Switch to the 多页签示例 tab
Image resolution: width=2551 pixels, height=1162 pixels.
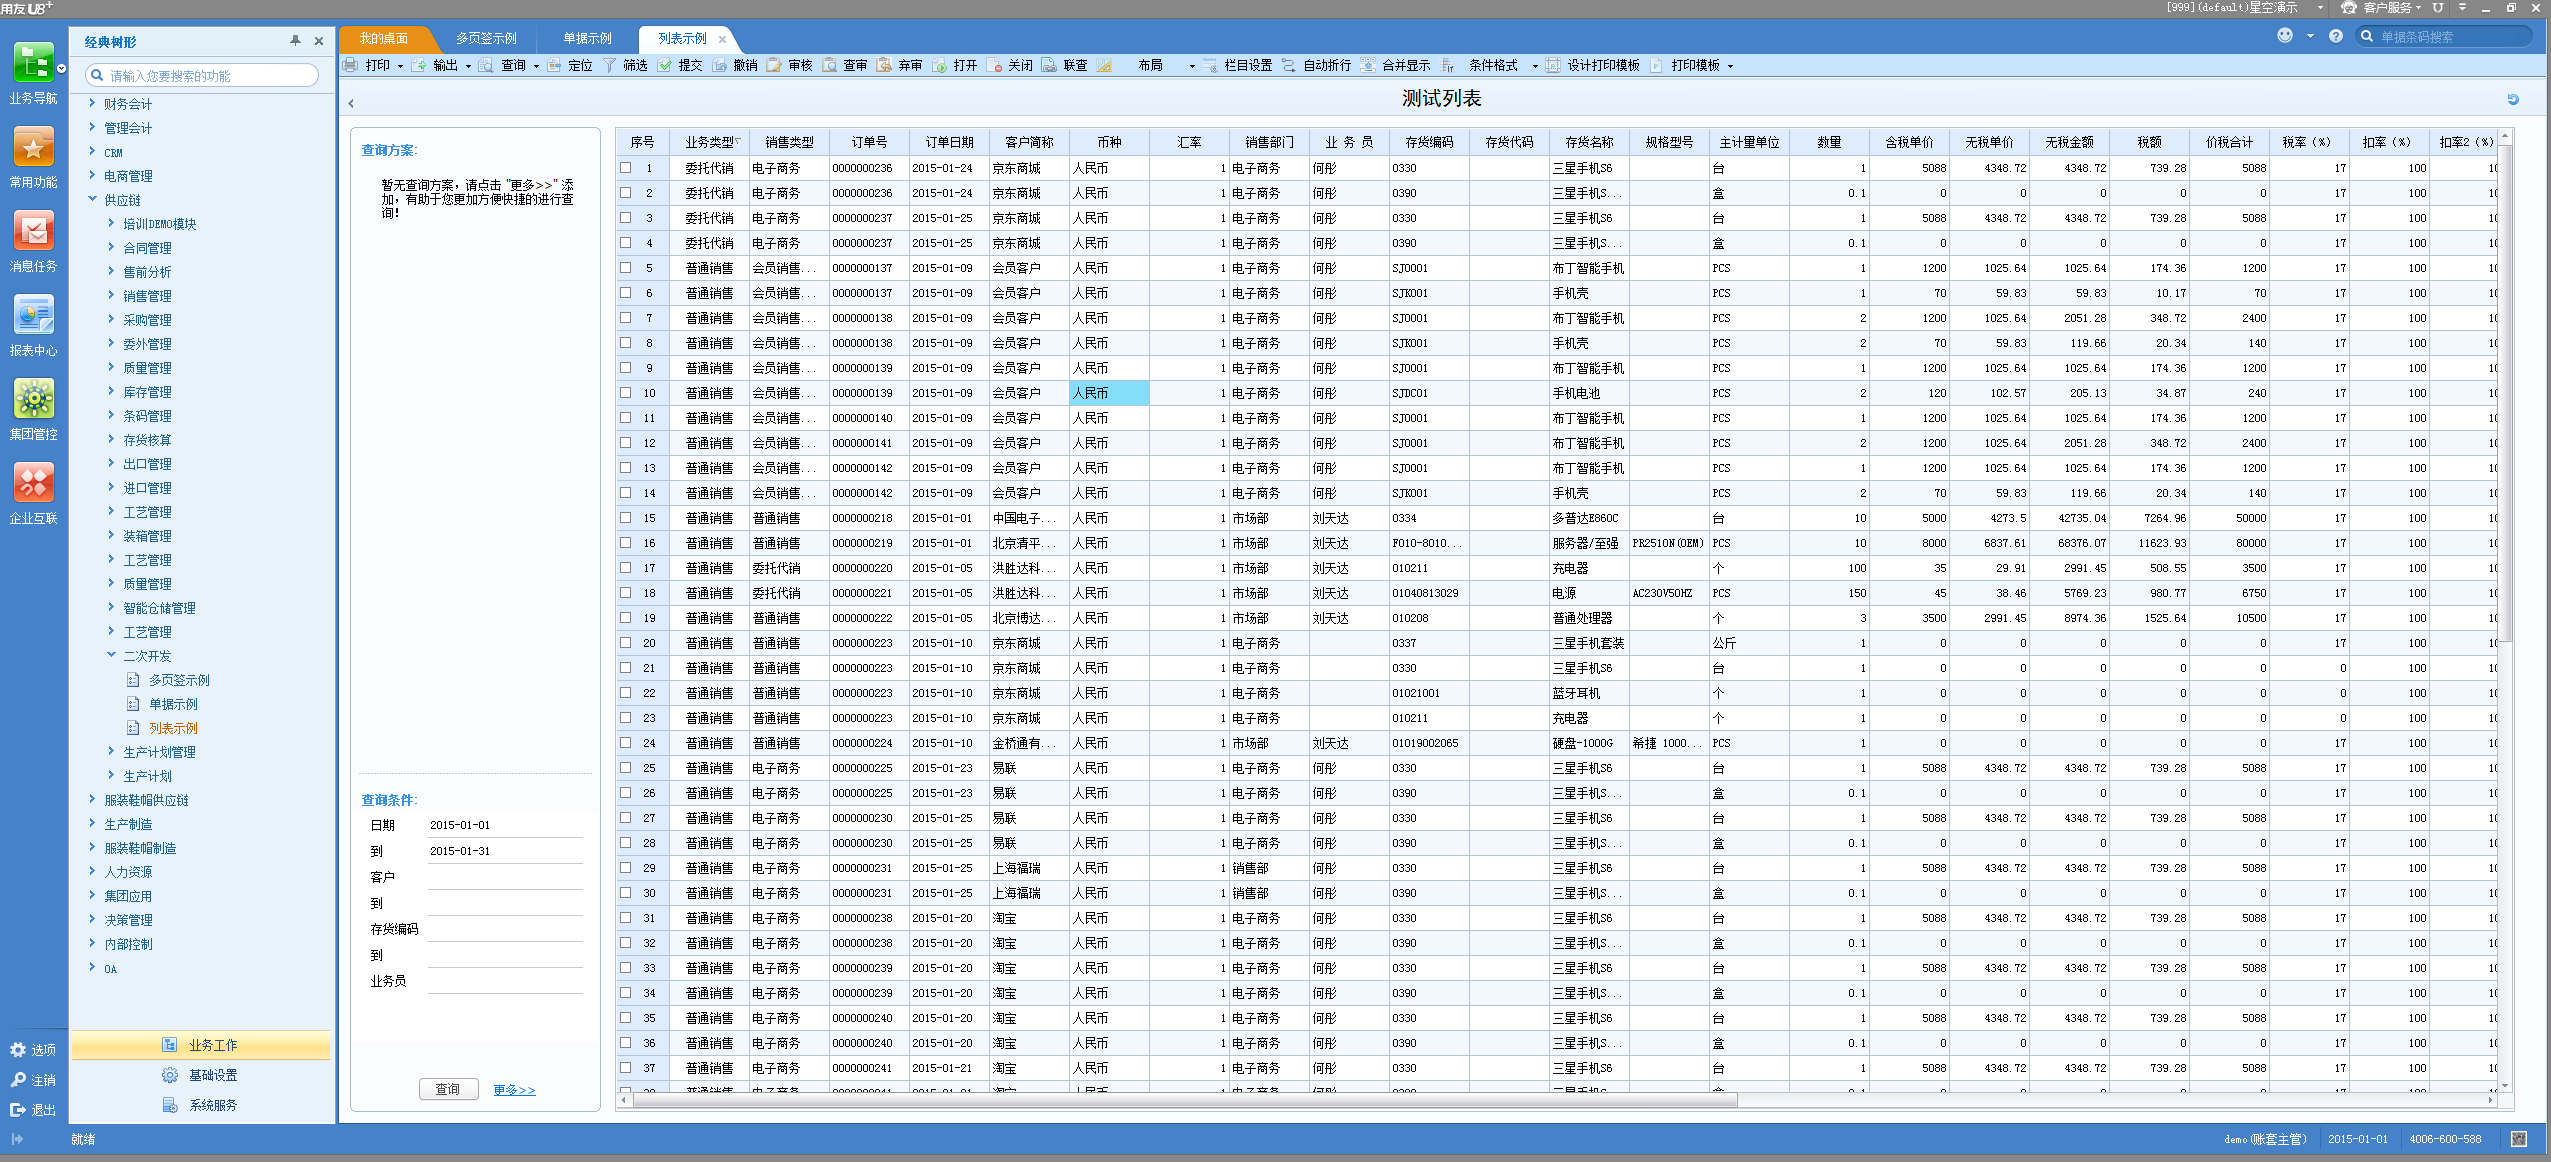[486, 39]
